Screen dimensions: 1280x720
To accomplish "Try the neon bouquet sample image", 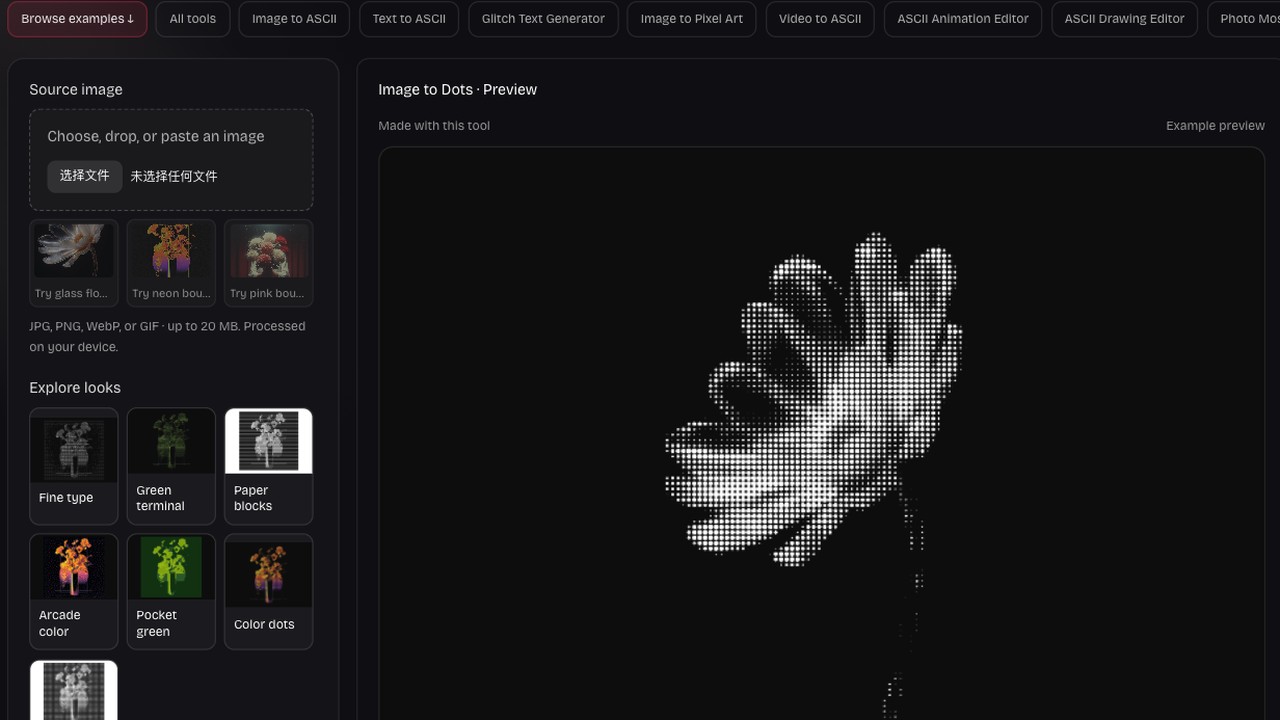I will tap(171, 263).
